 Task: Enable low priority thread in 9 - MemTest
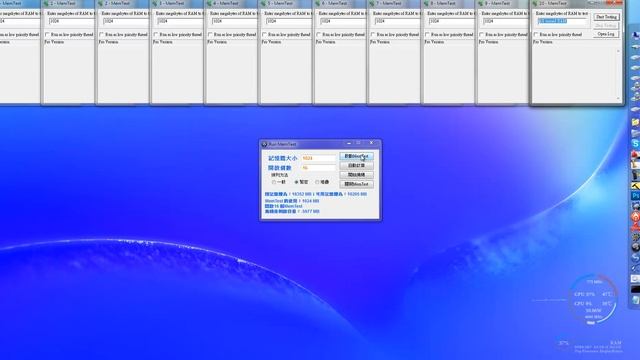482,35
